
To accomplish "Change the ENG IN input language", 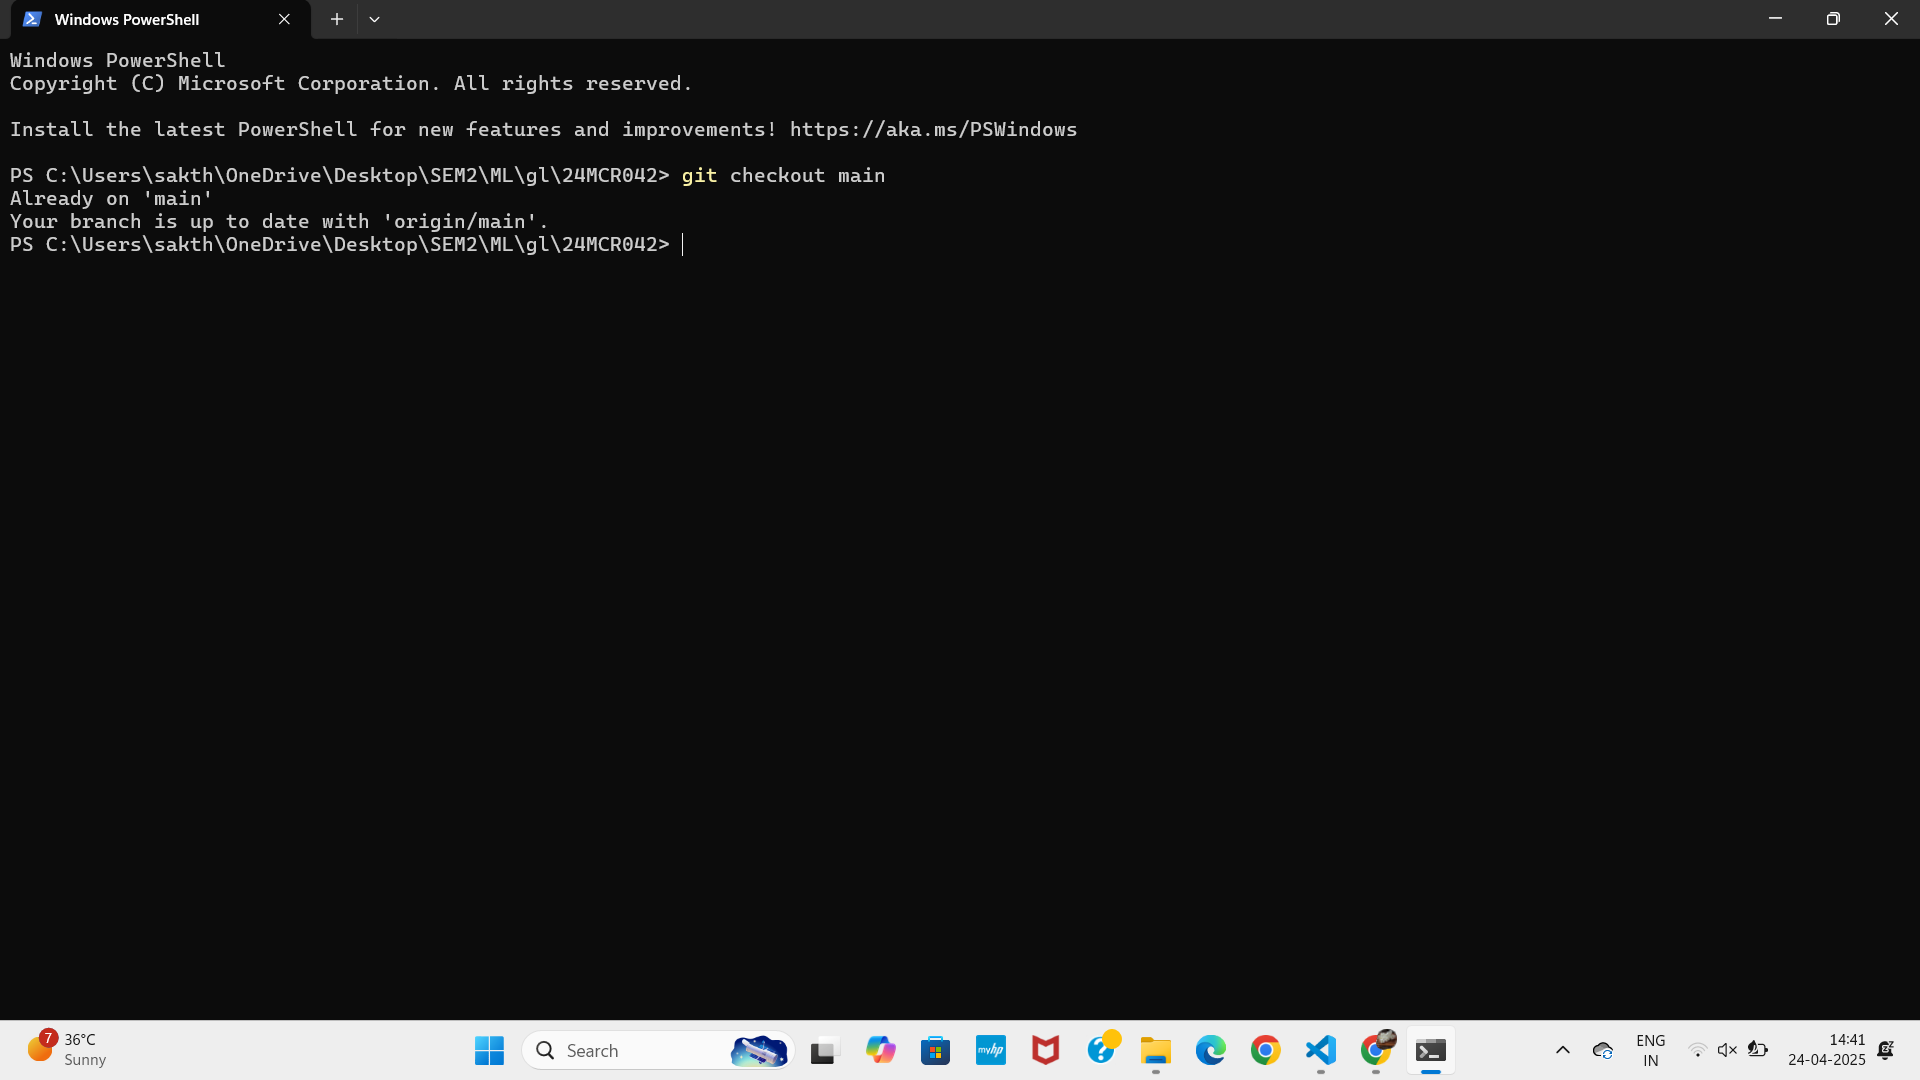I will 1650,1050.
